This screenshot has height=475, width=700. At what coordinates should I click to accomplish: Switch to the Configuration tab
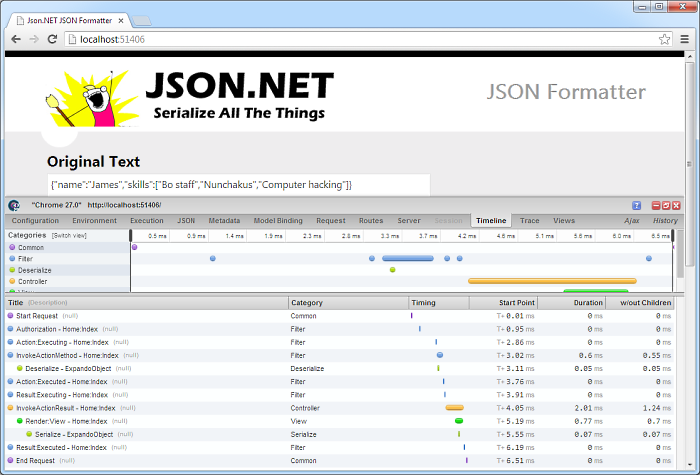click(x=35, y=221)
